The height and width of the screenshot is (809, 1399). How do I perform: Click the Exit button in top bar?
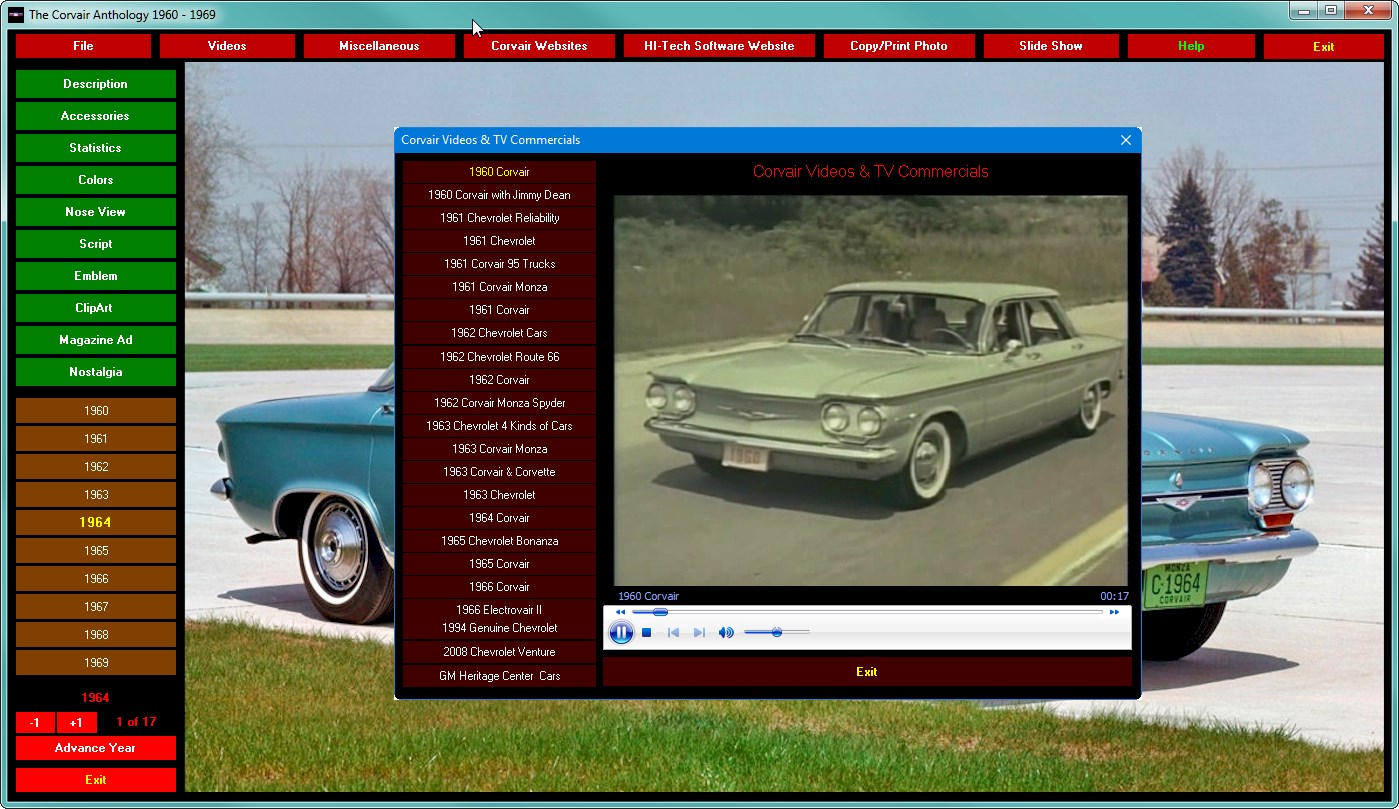(1323, 46)
